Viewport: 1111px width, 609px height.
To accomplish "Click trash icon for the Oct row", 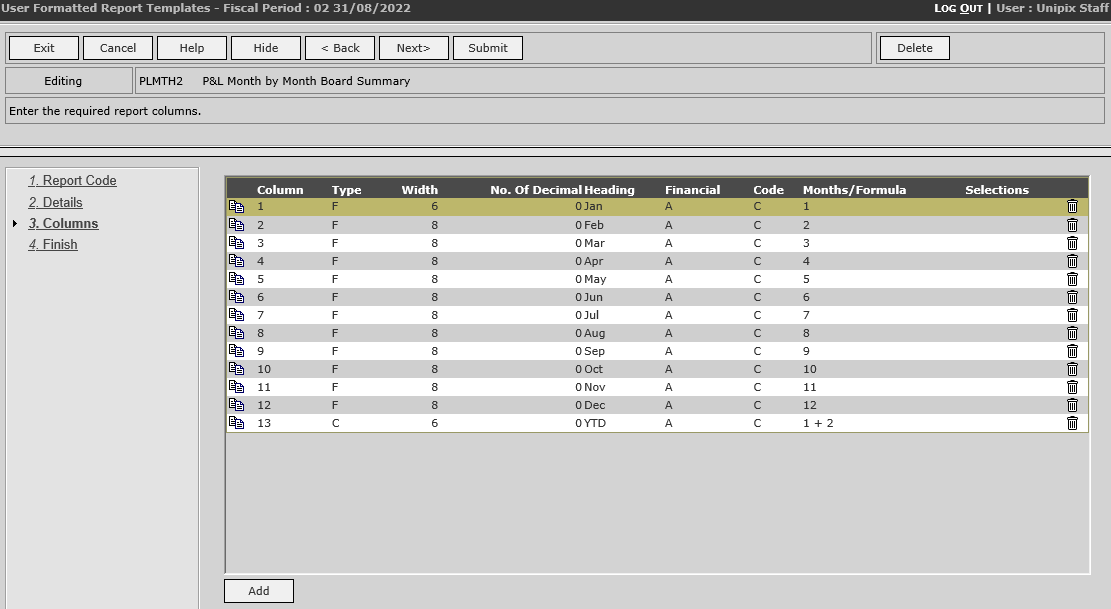I will 1072,369.
